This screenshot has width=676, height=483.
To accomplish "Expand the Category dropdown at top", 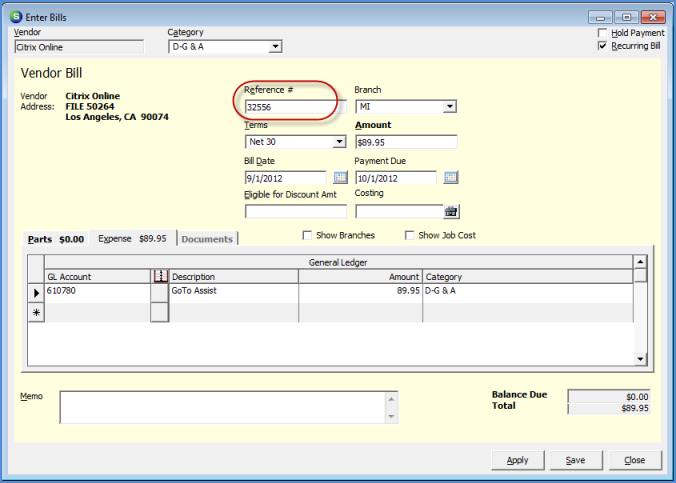I will (275, 47).
